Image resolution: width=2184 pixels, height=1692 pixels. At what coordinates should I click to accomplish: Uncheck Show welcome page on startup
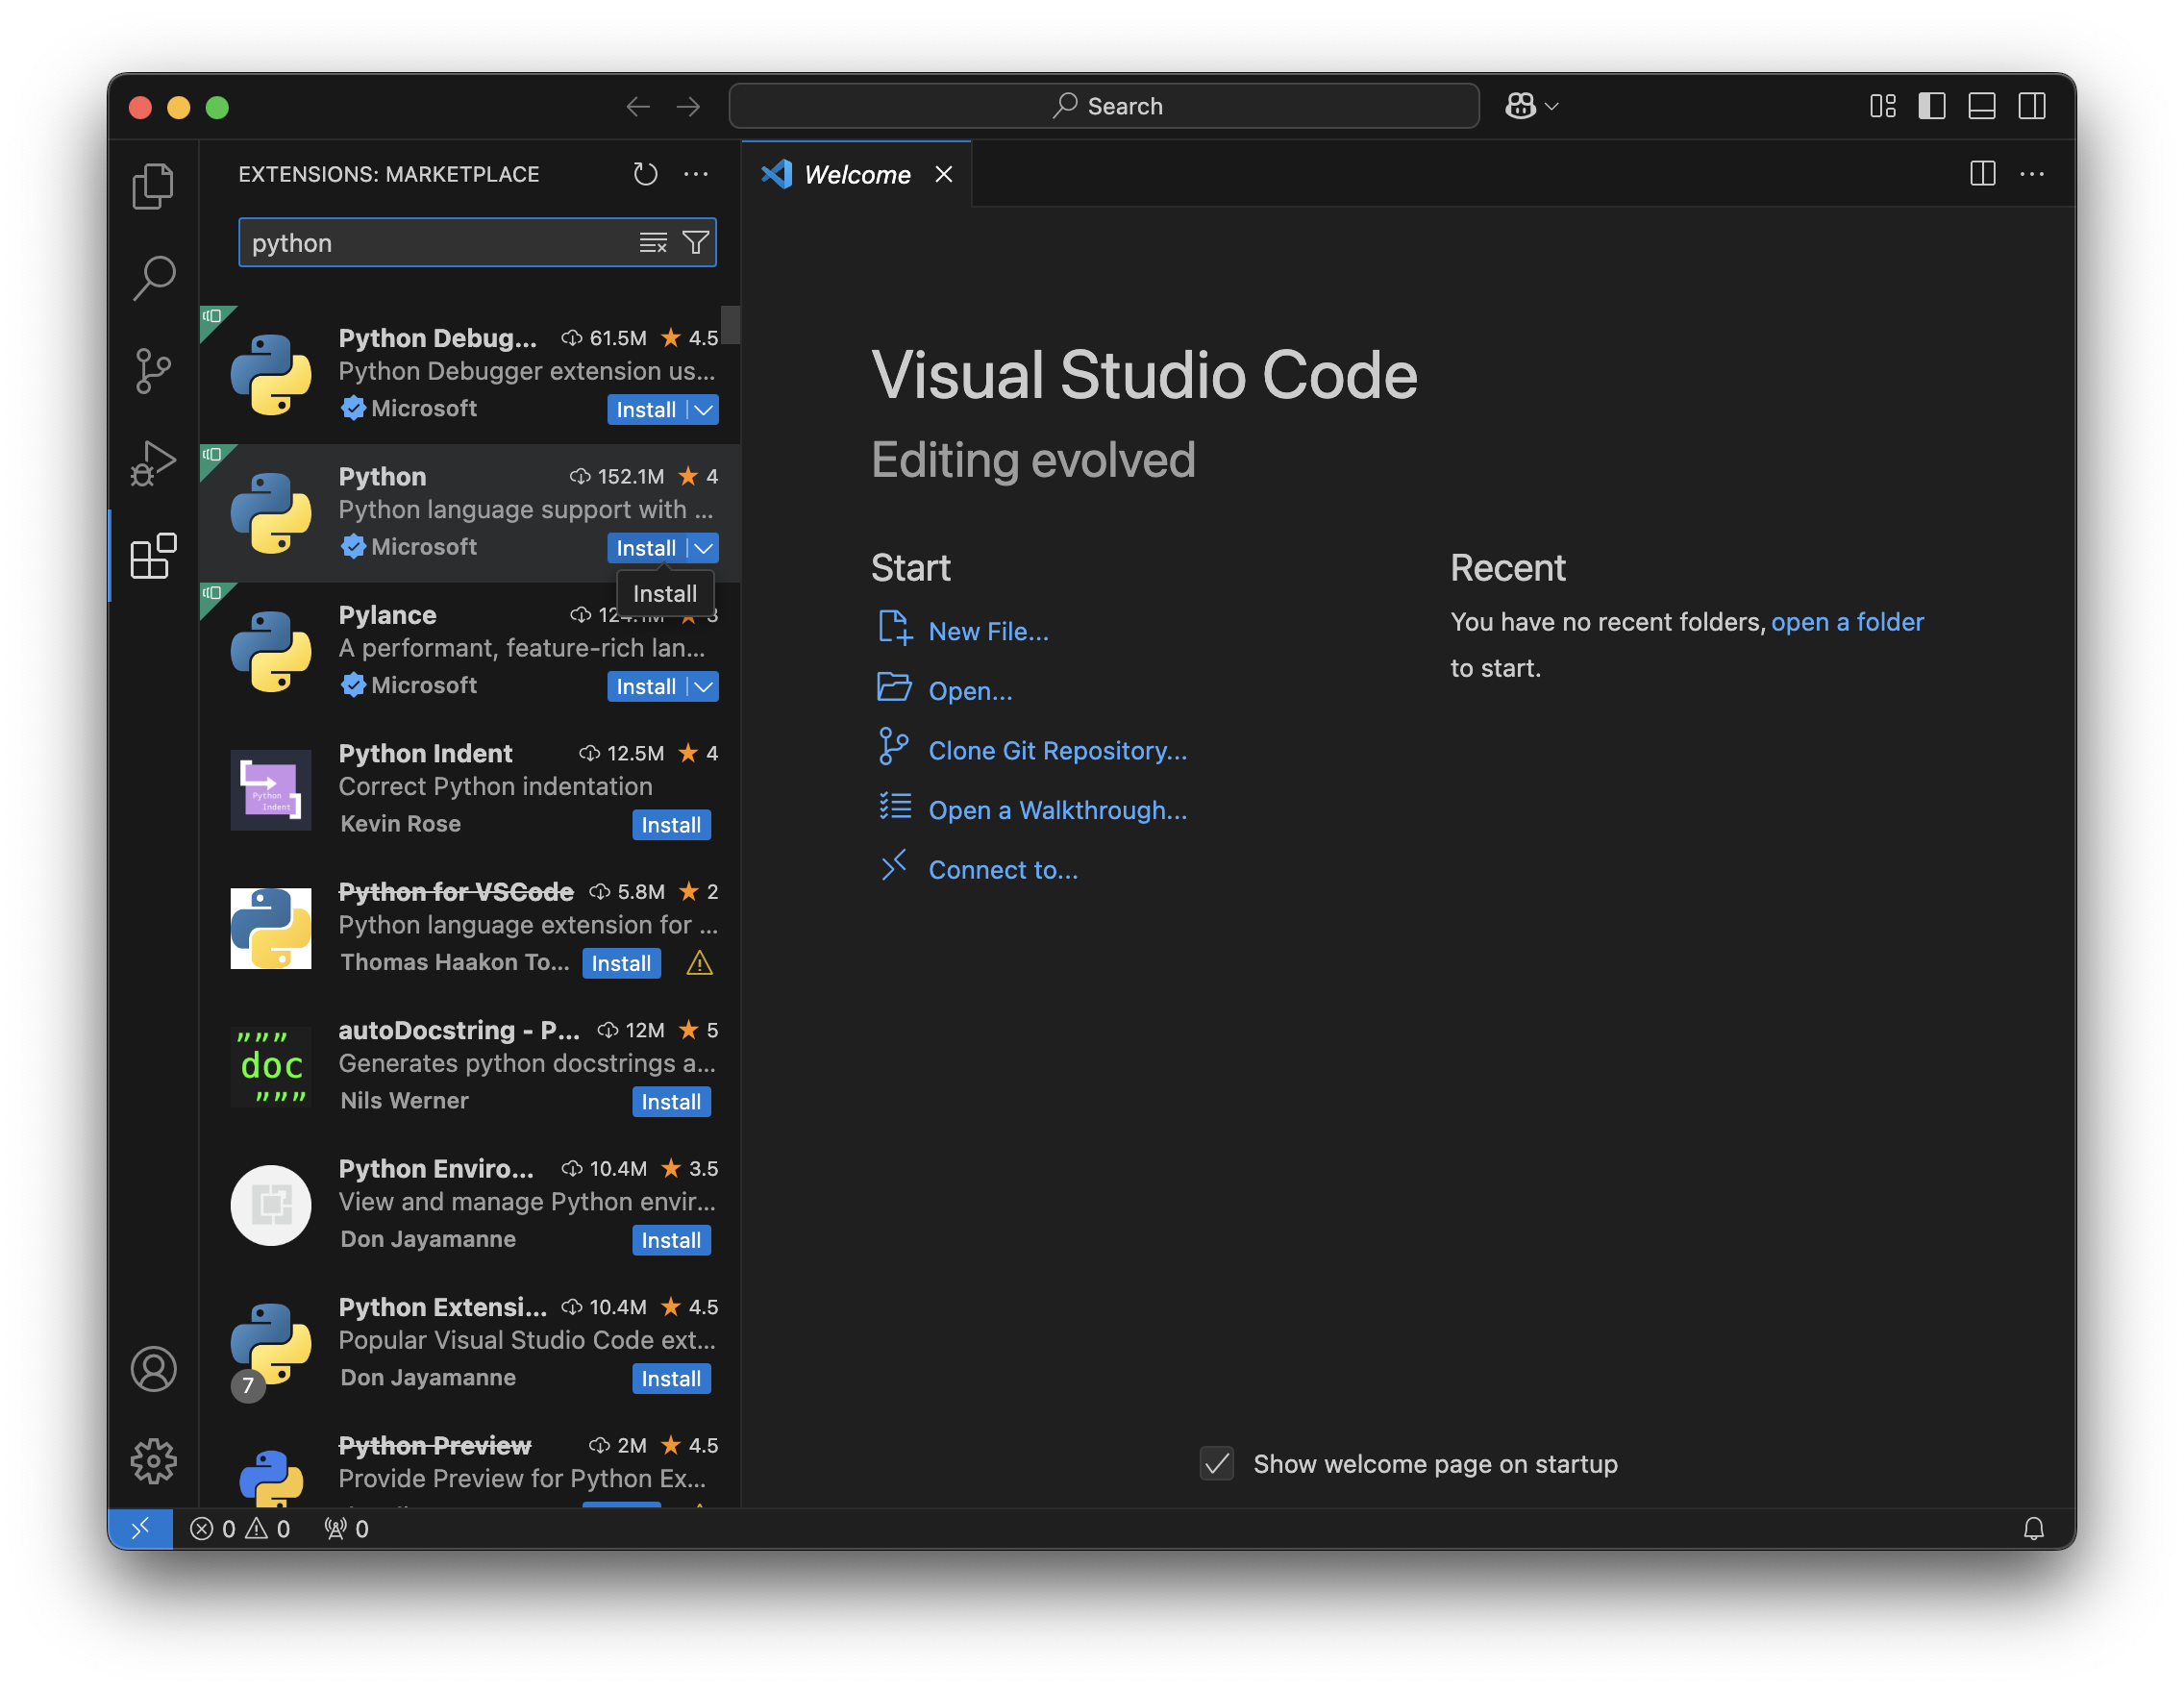[1216, 1464]
